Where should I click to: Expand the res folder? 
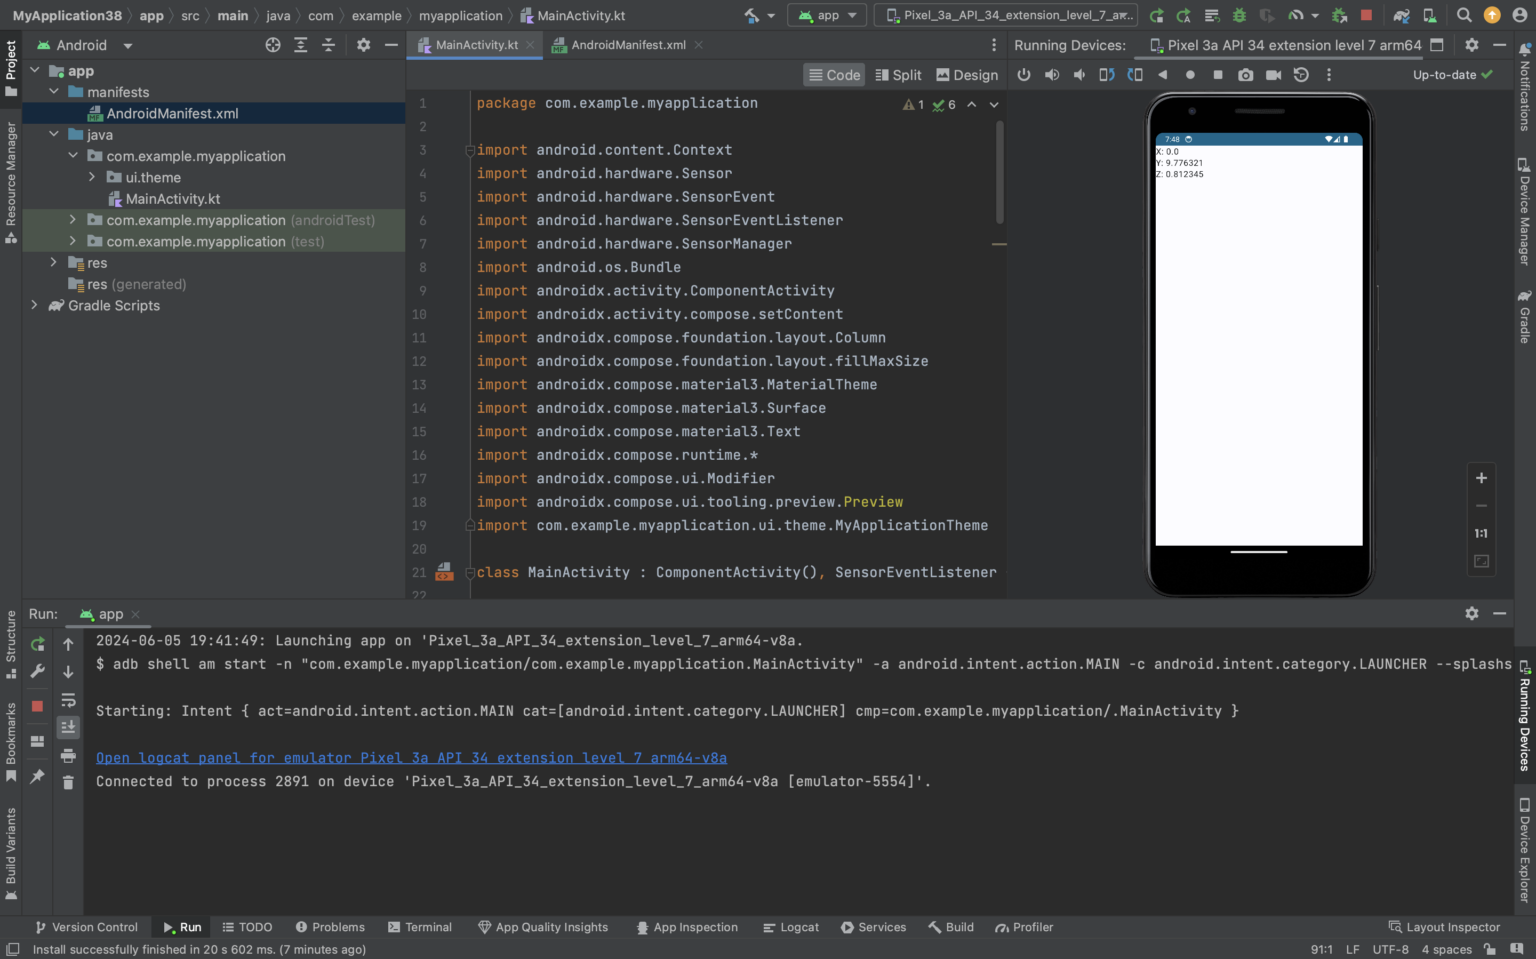(x=52, y=262)
